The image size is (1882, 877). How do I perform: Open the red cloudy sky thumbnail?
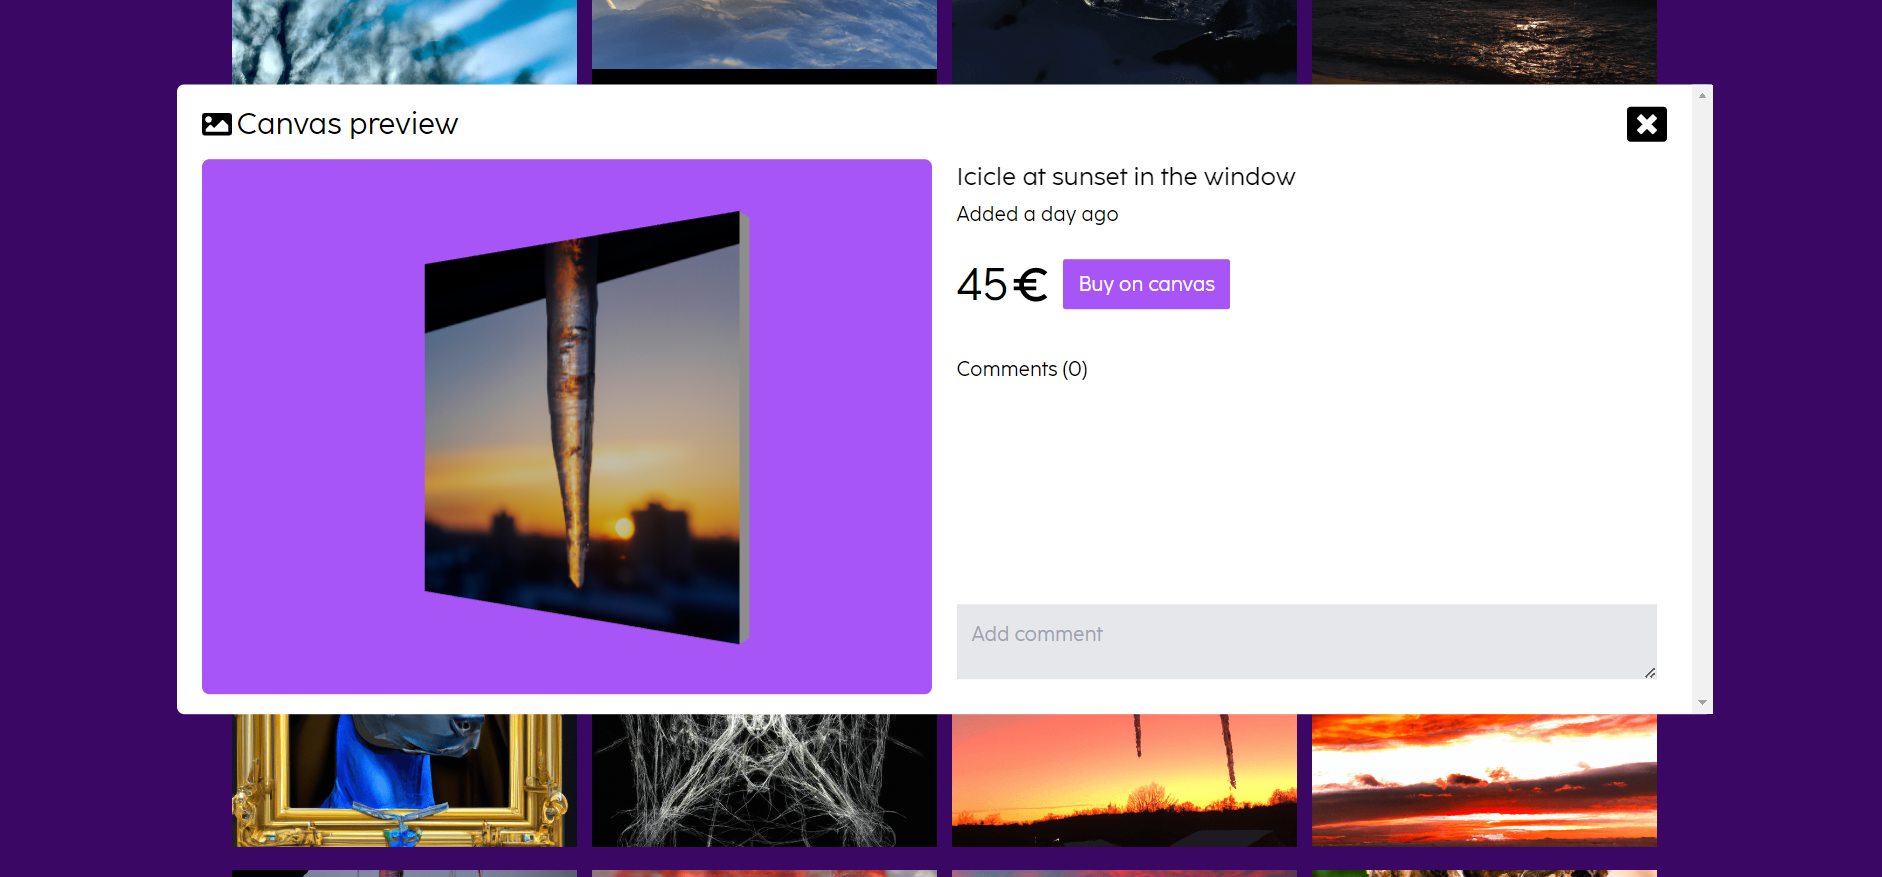[1484, 780]
